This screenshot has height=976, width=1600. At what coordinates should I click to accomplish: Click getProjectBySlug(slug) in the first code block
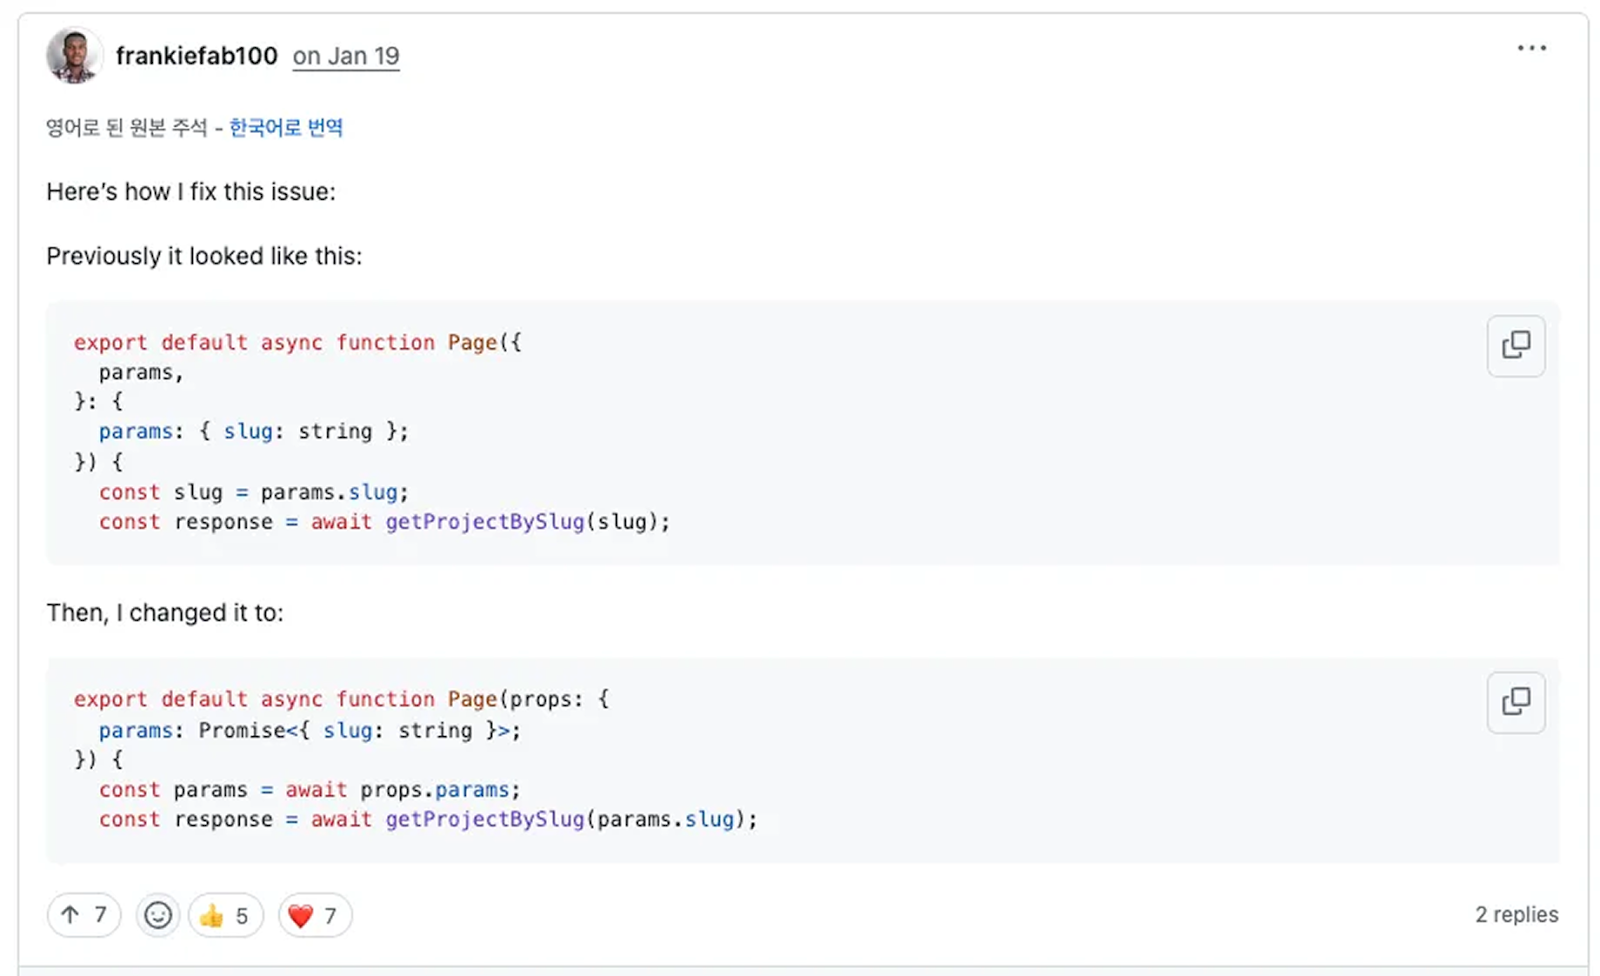pyautogui.click(x=527, y=522)
